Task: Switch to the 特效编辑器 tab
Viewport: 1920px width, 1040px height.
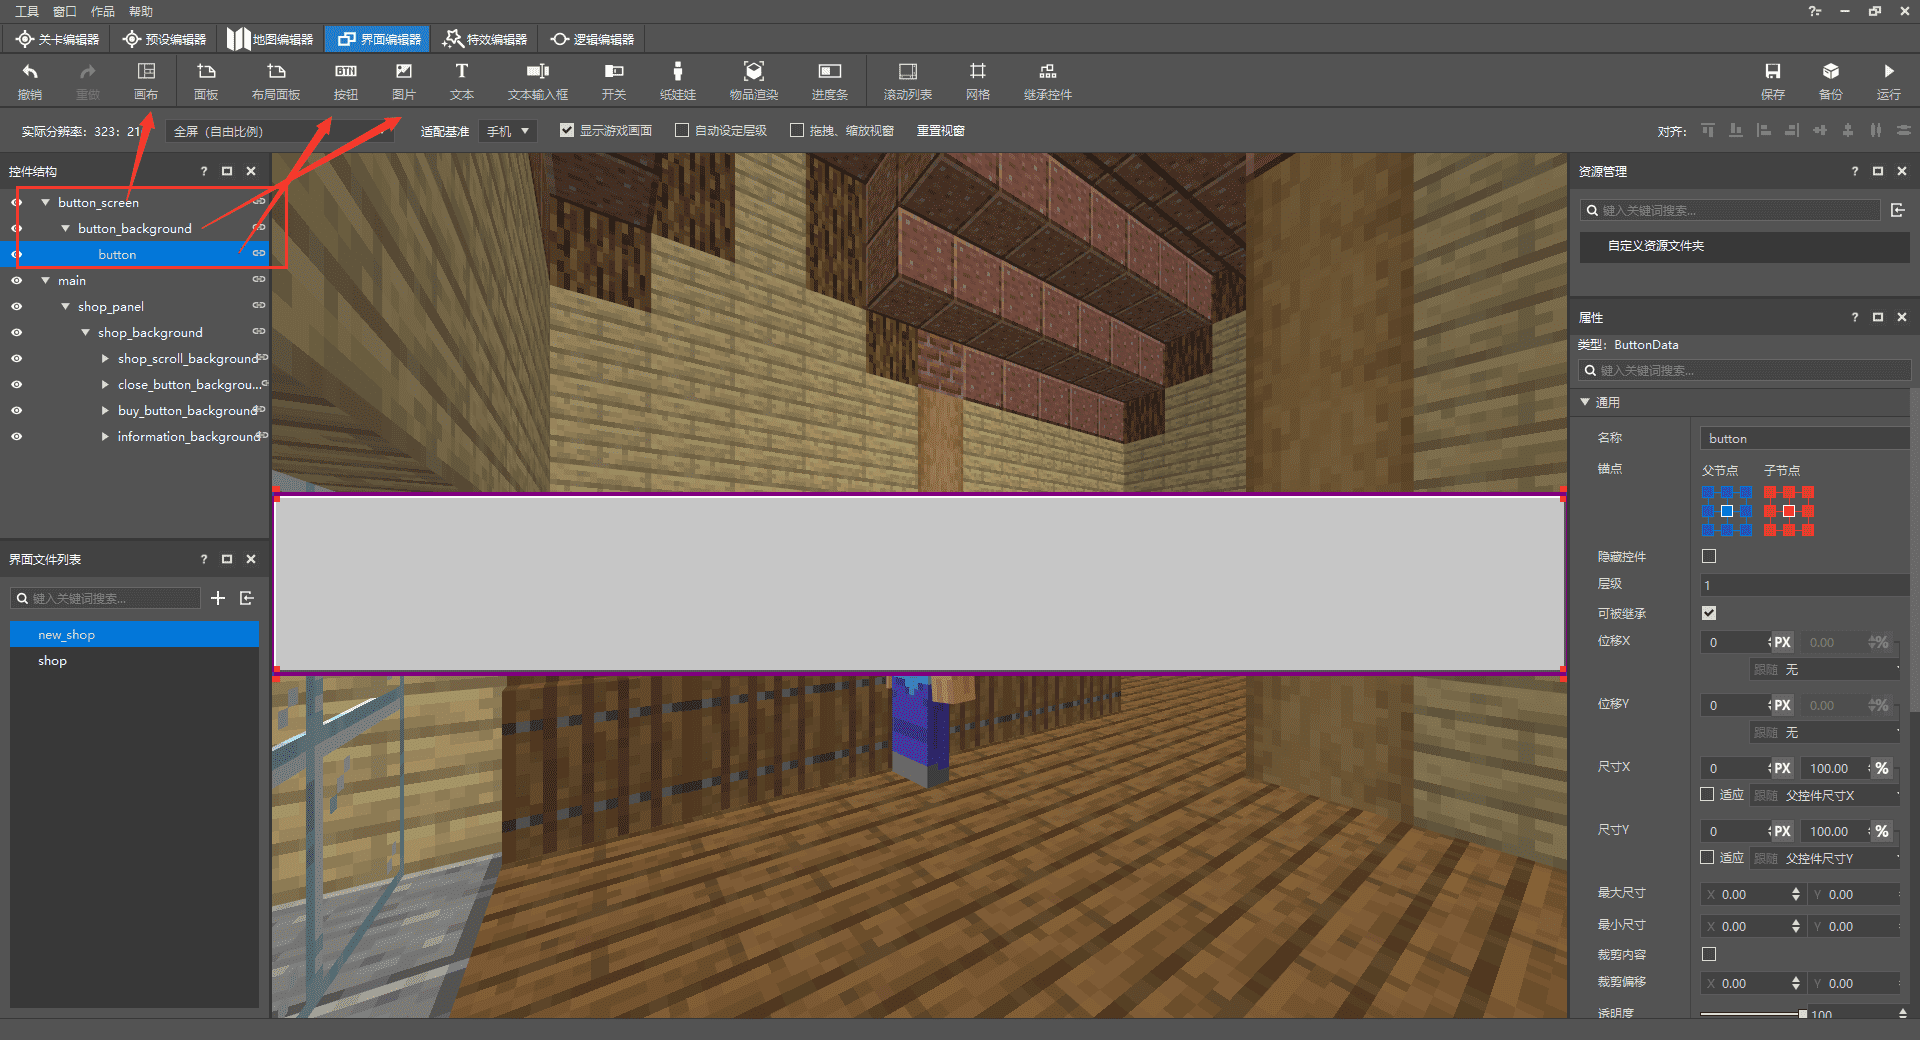Action: [x=485, y=39]
